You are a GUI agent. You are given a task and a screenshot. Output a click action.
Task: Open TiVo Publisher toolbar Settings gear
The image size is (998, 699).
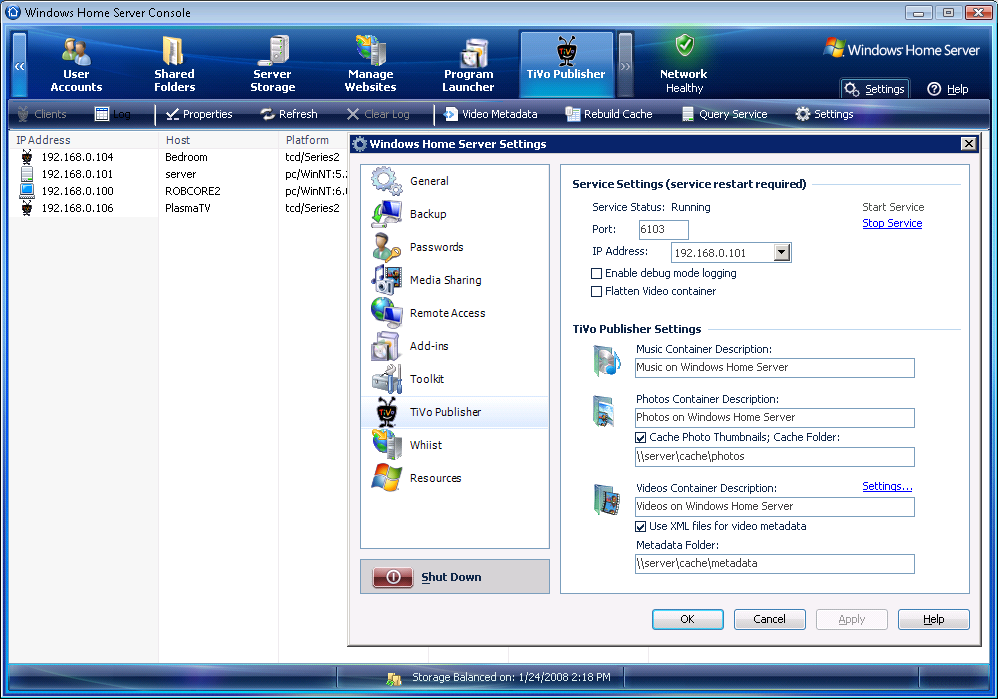[x=824, y=114]
